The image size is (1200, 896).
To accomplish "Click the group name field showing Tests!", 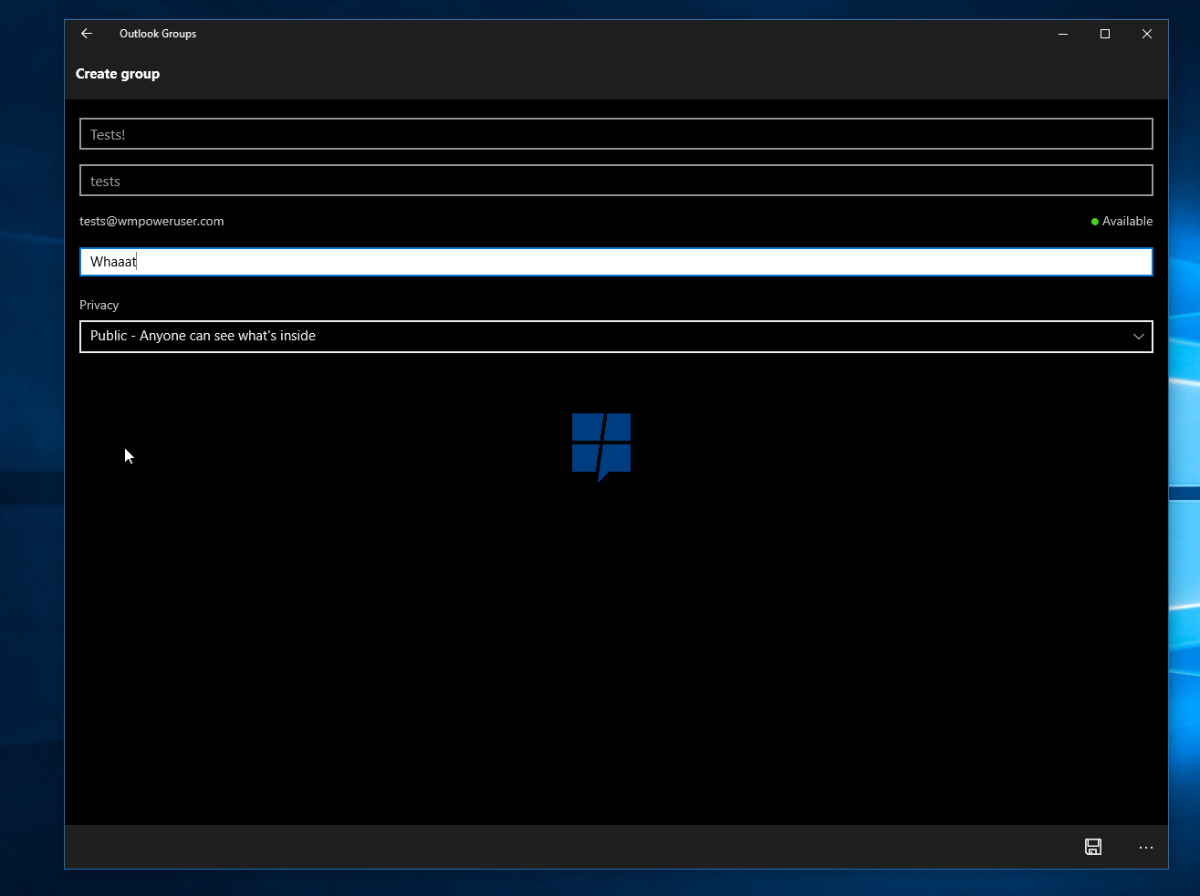I will tap(616, 134).
